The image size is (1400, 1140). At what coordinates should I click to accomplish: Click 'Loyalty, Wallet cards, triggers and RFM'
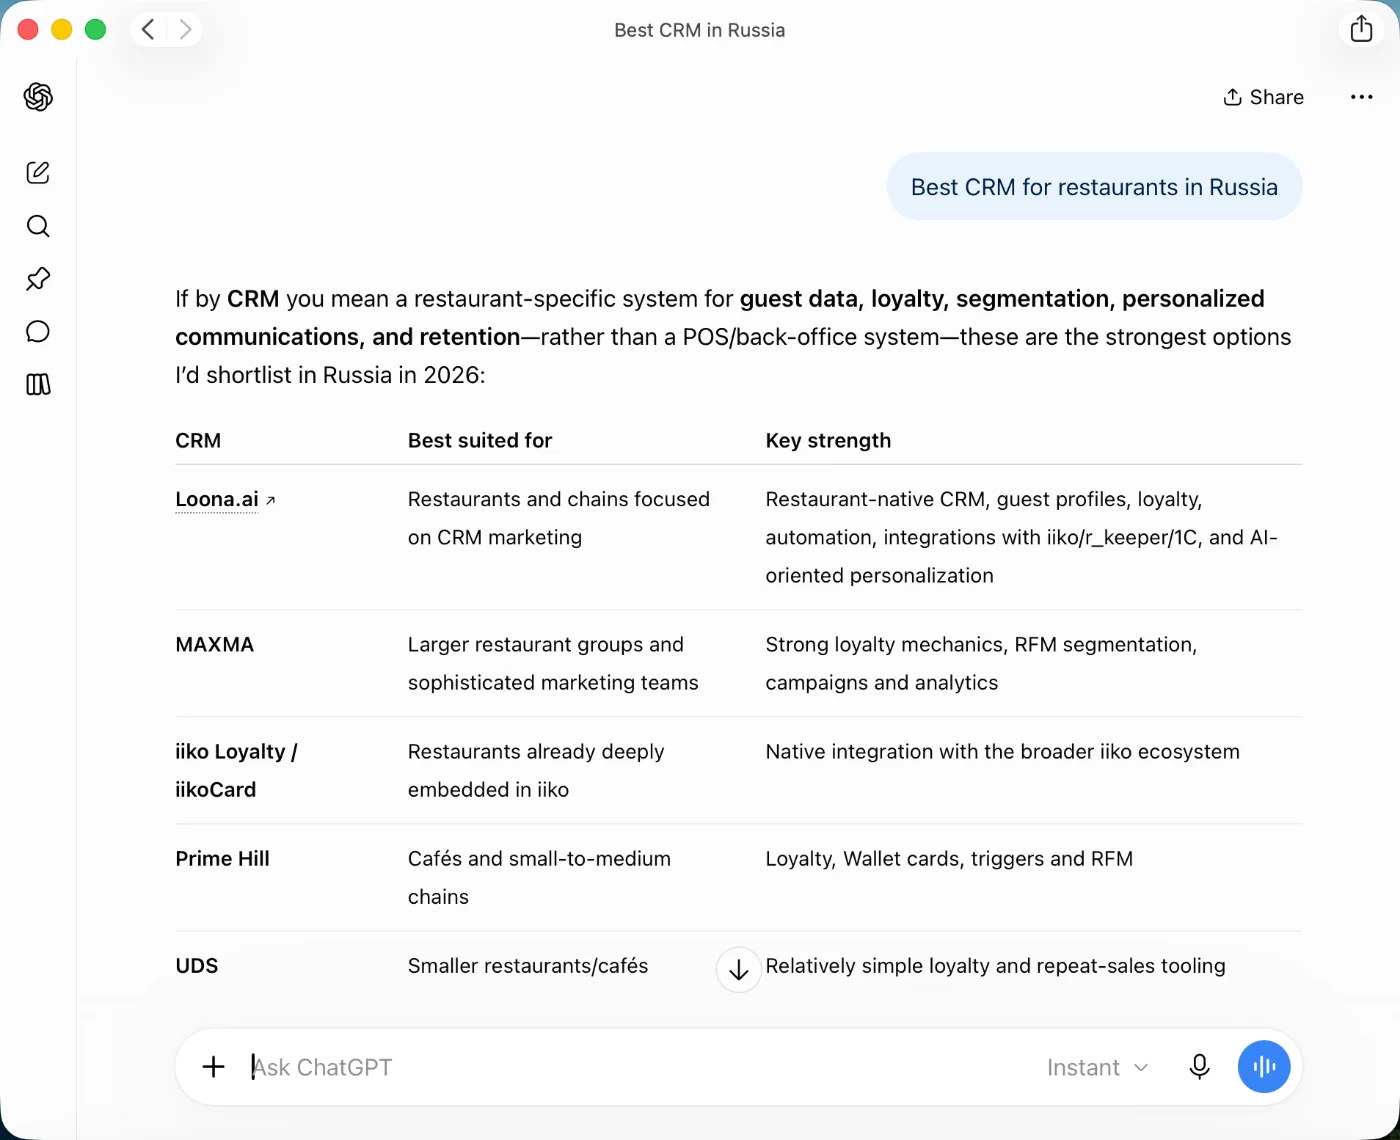[x=949, y=859]
